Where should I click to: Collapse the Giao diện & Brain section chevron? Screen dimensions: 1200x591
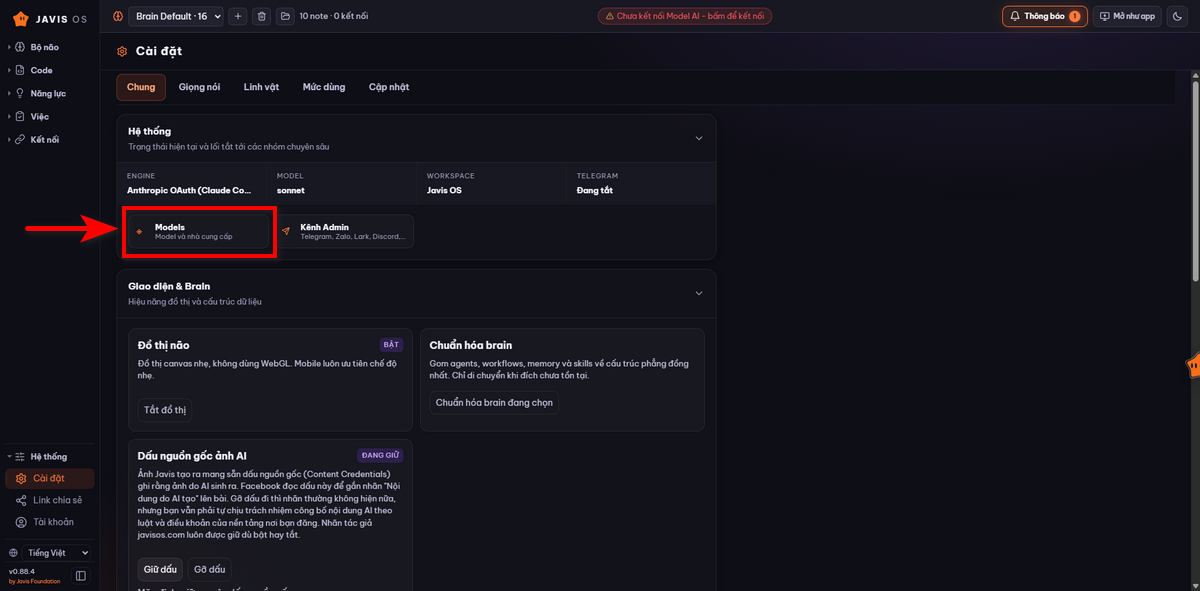[x=699, y=293]
